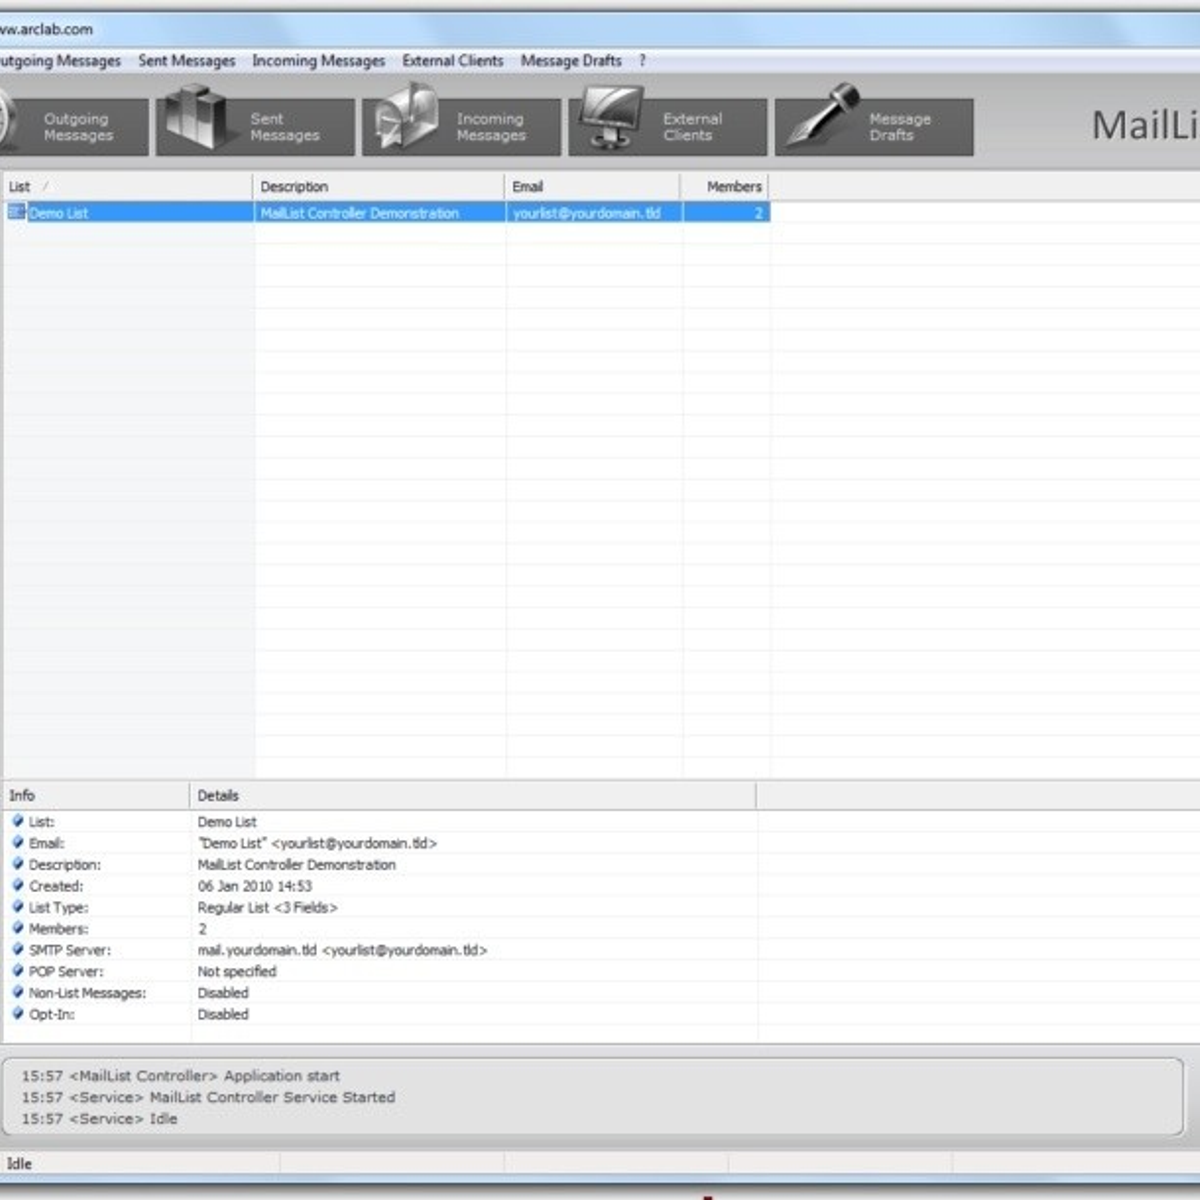The image size is (1200, 1200).
Task: Sort by the List column header
Action: point(127,187)
